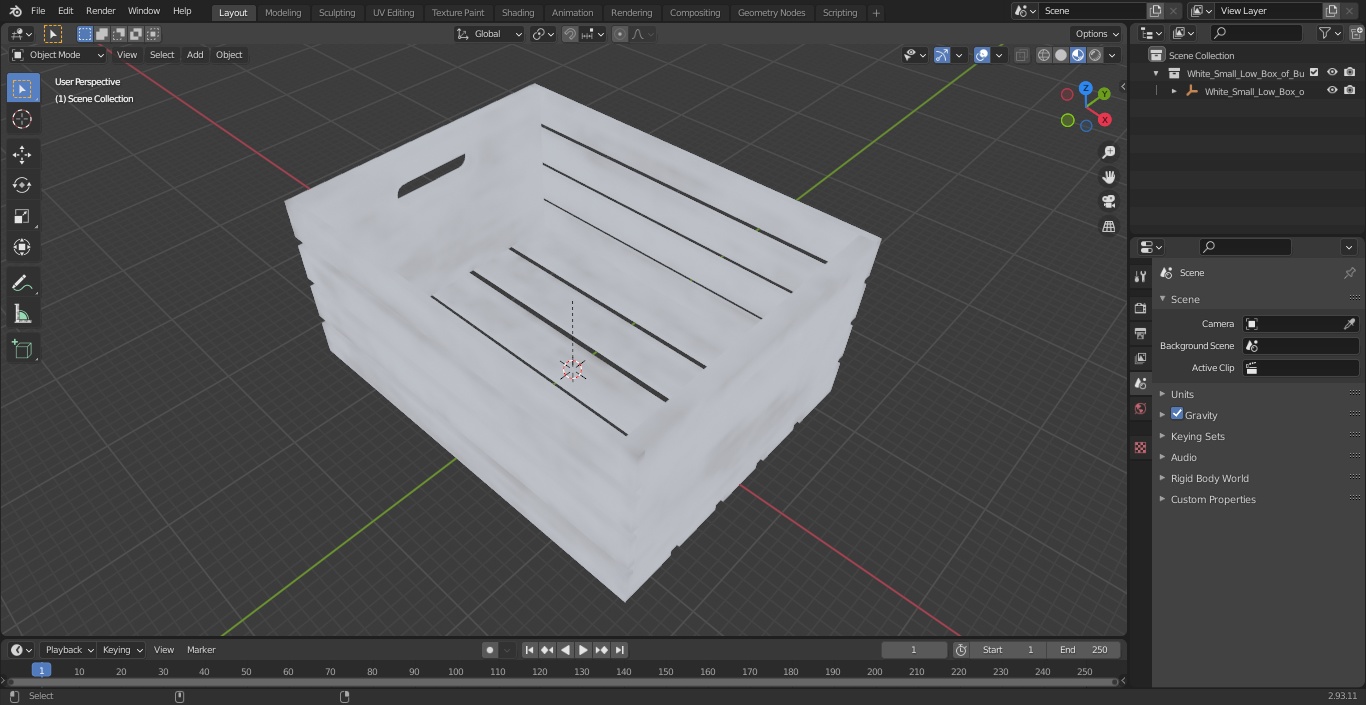Select the Scale tool

(22, 216)
